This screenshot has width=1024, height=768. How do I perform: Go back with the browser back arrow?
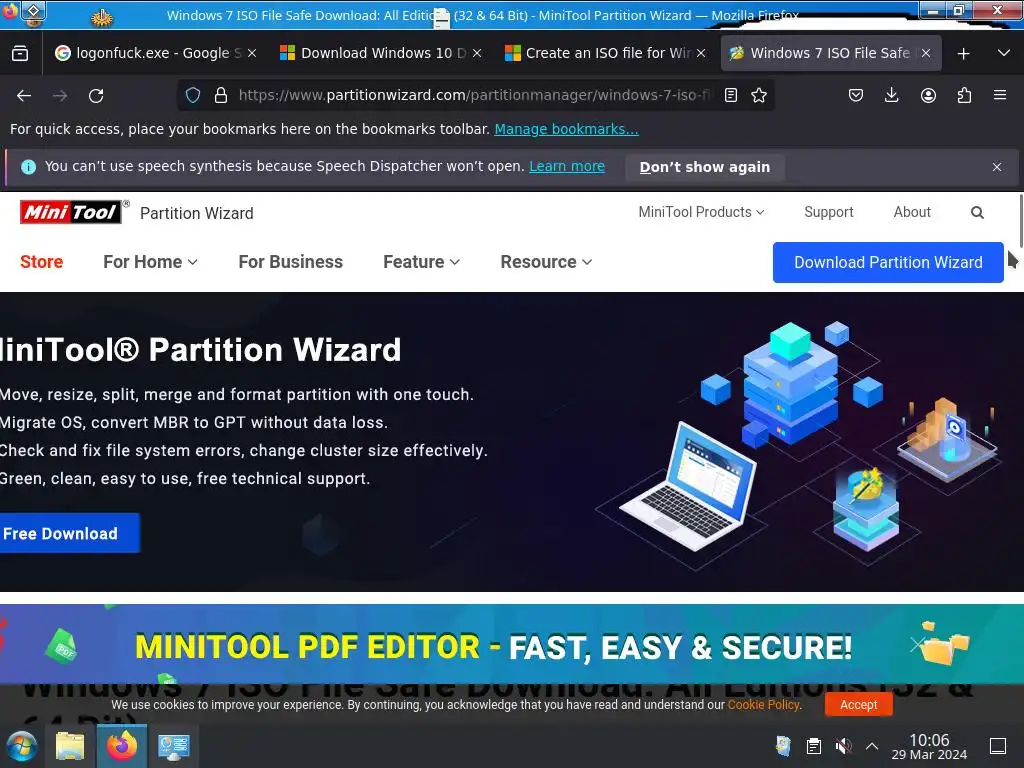point(24,96)
